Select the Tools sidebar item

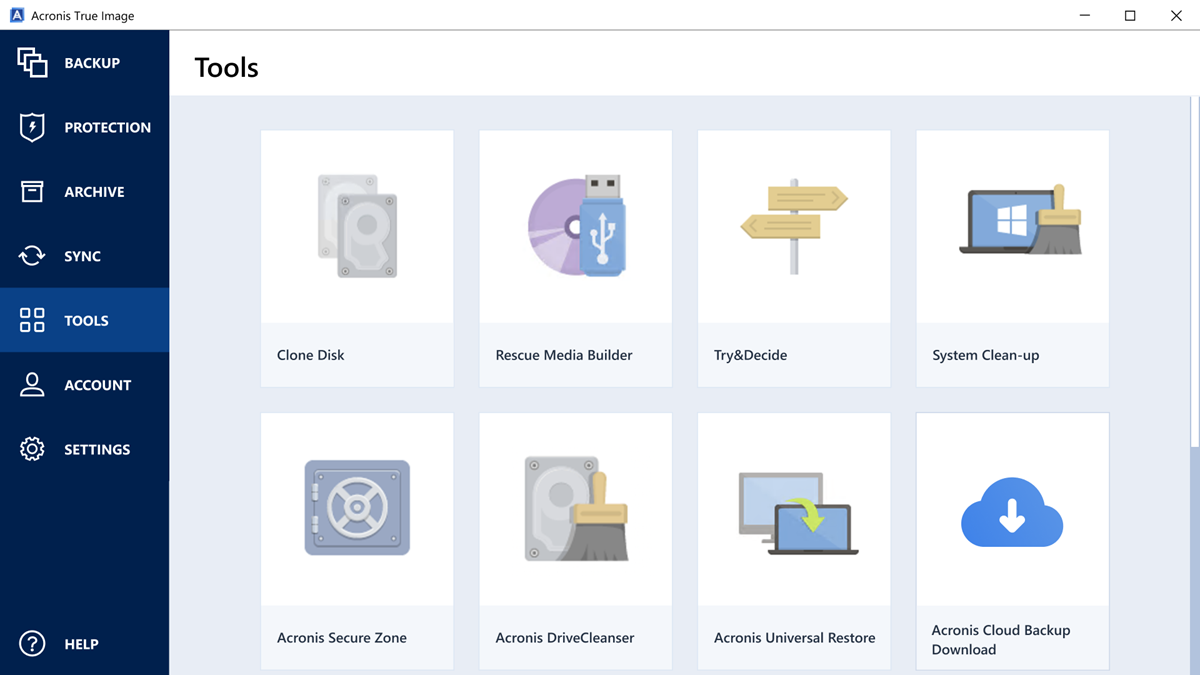pos(85,321)
